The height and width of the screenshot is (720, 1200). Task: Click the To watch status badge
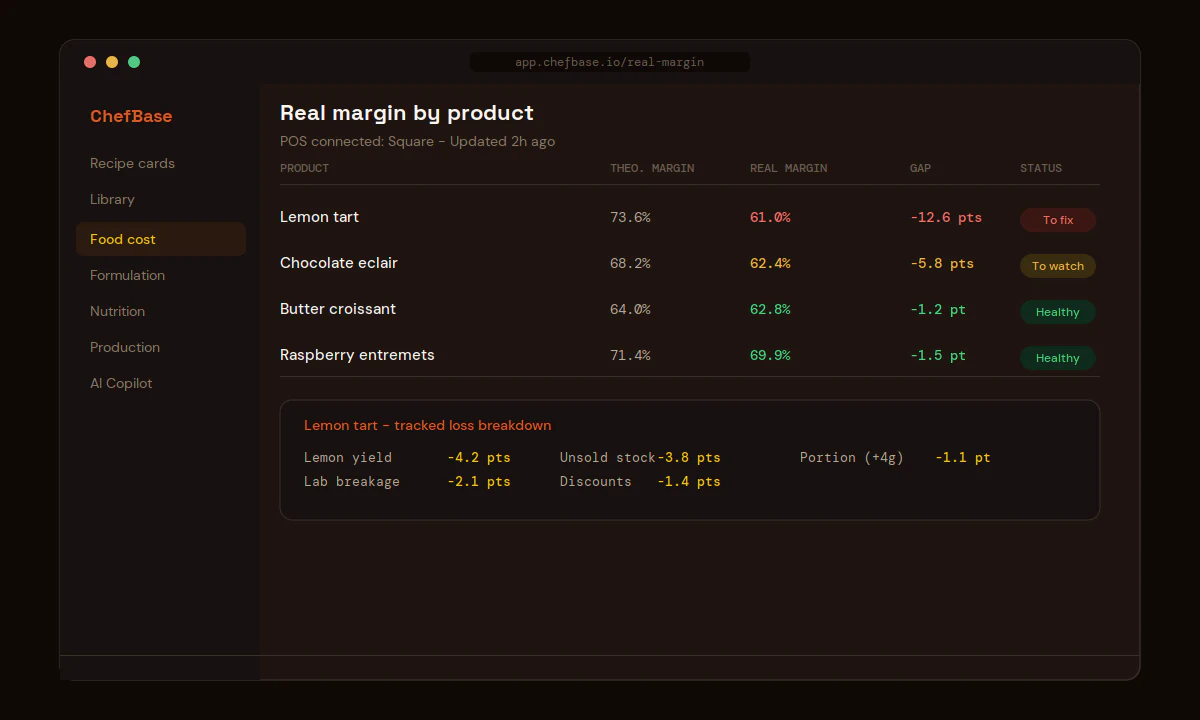(x=1058, y=266)
